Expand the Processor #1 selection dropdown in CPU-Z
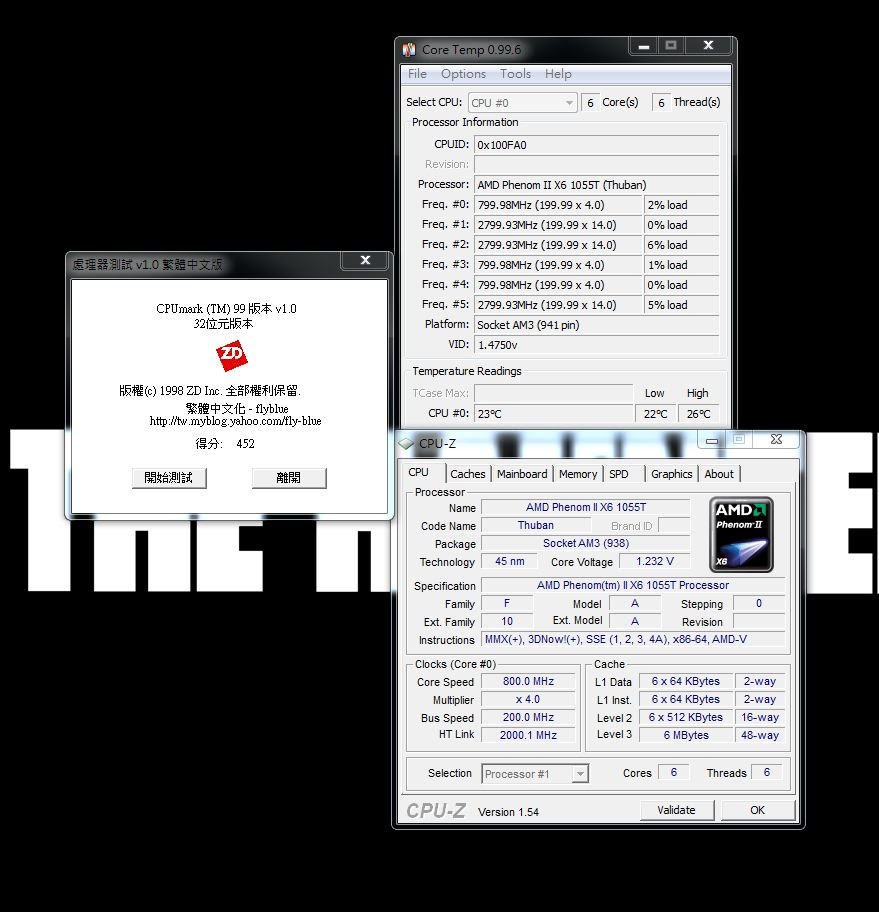The height and width of the screenshot is (912, 879). (535, 774)
